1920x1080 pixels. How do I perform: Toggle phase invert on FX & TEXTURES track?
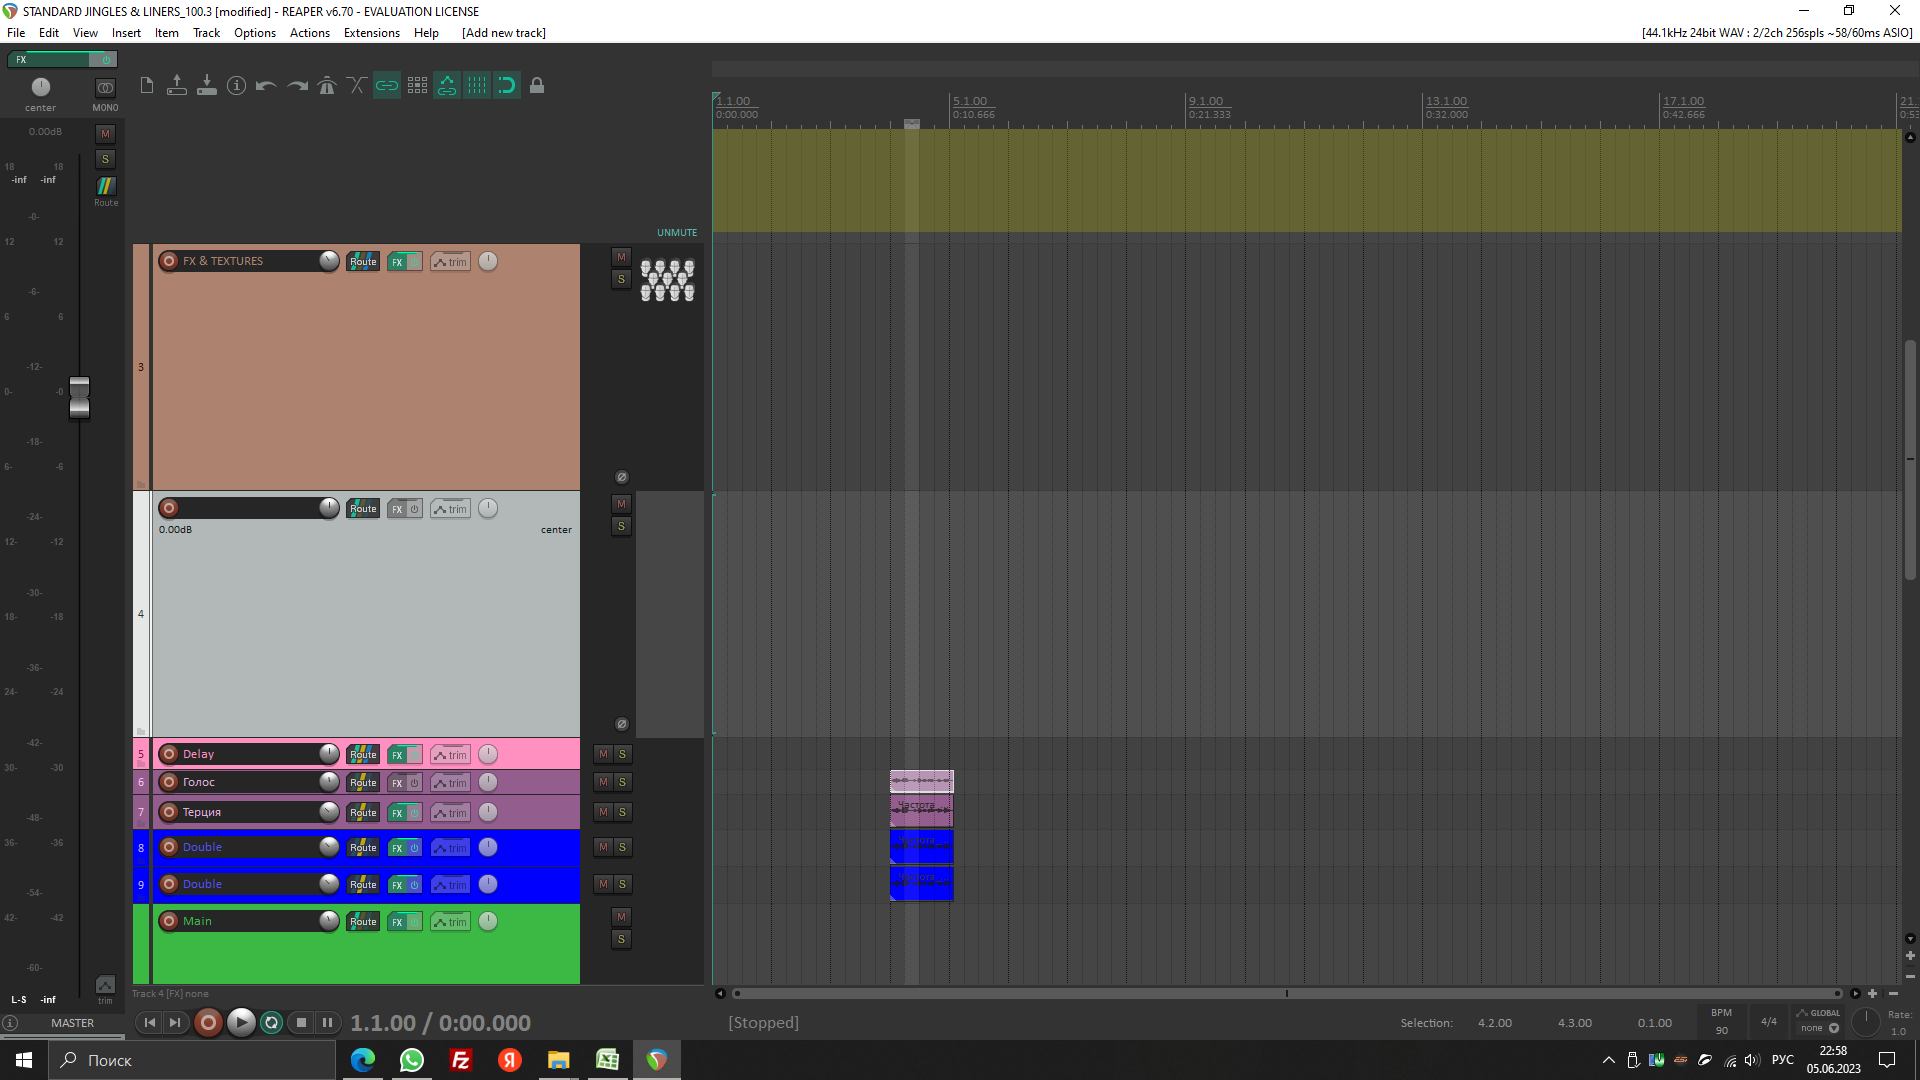tap(621, 477)
